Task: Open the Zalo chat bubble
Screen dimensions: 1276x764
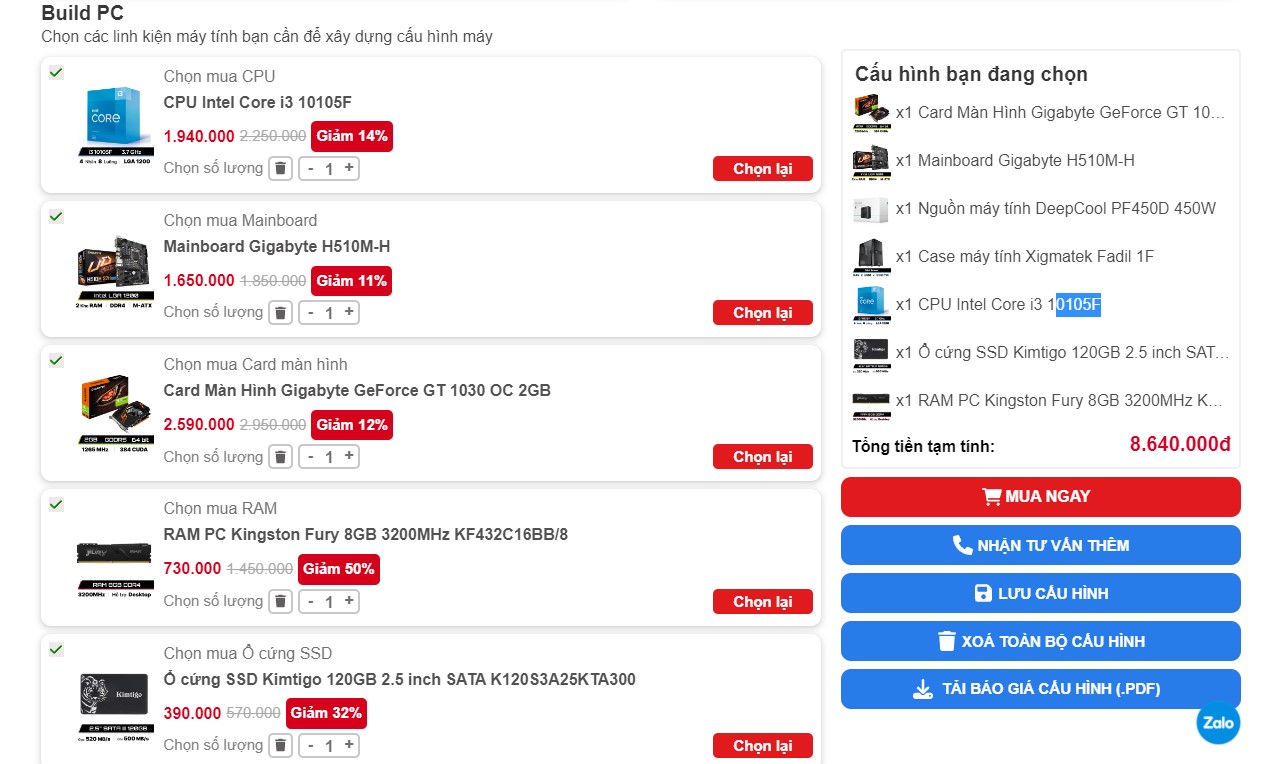Action: click(x=1218, y=723)
